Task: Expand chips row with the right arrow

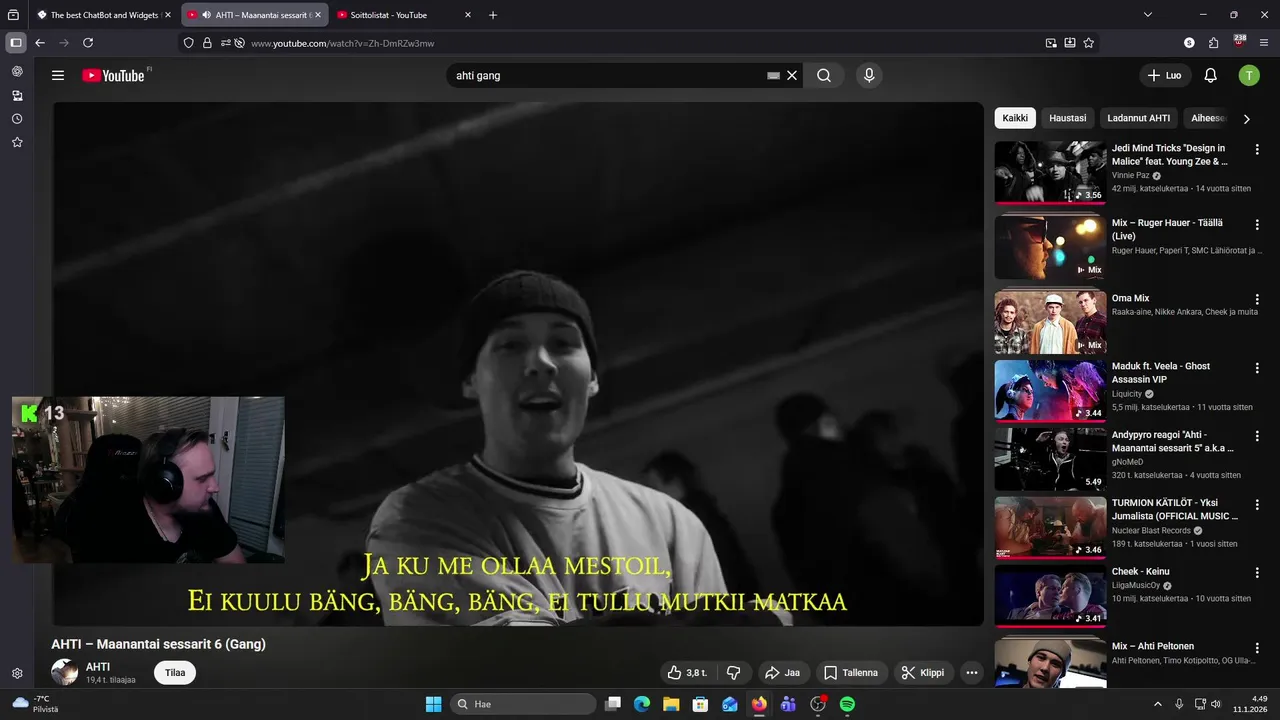Action: [x=1246, y=118]
